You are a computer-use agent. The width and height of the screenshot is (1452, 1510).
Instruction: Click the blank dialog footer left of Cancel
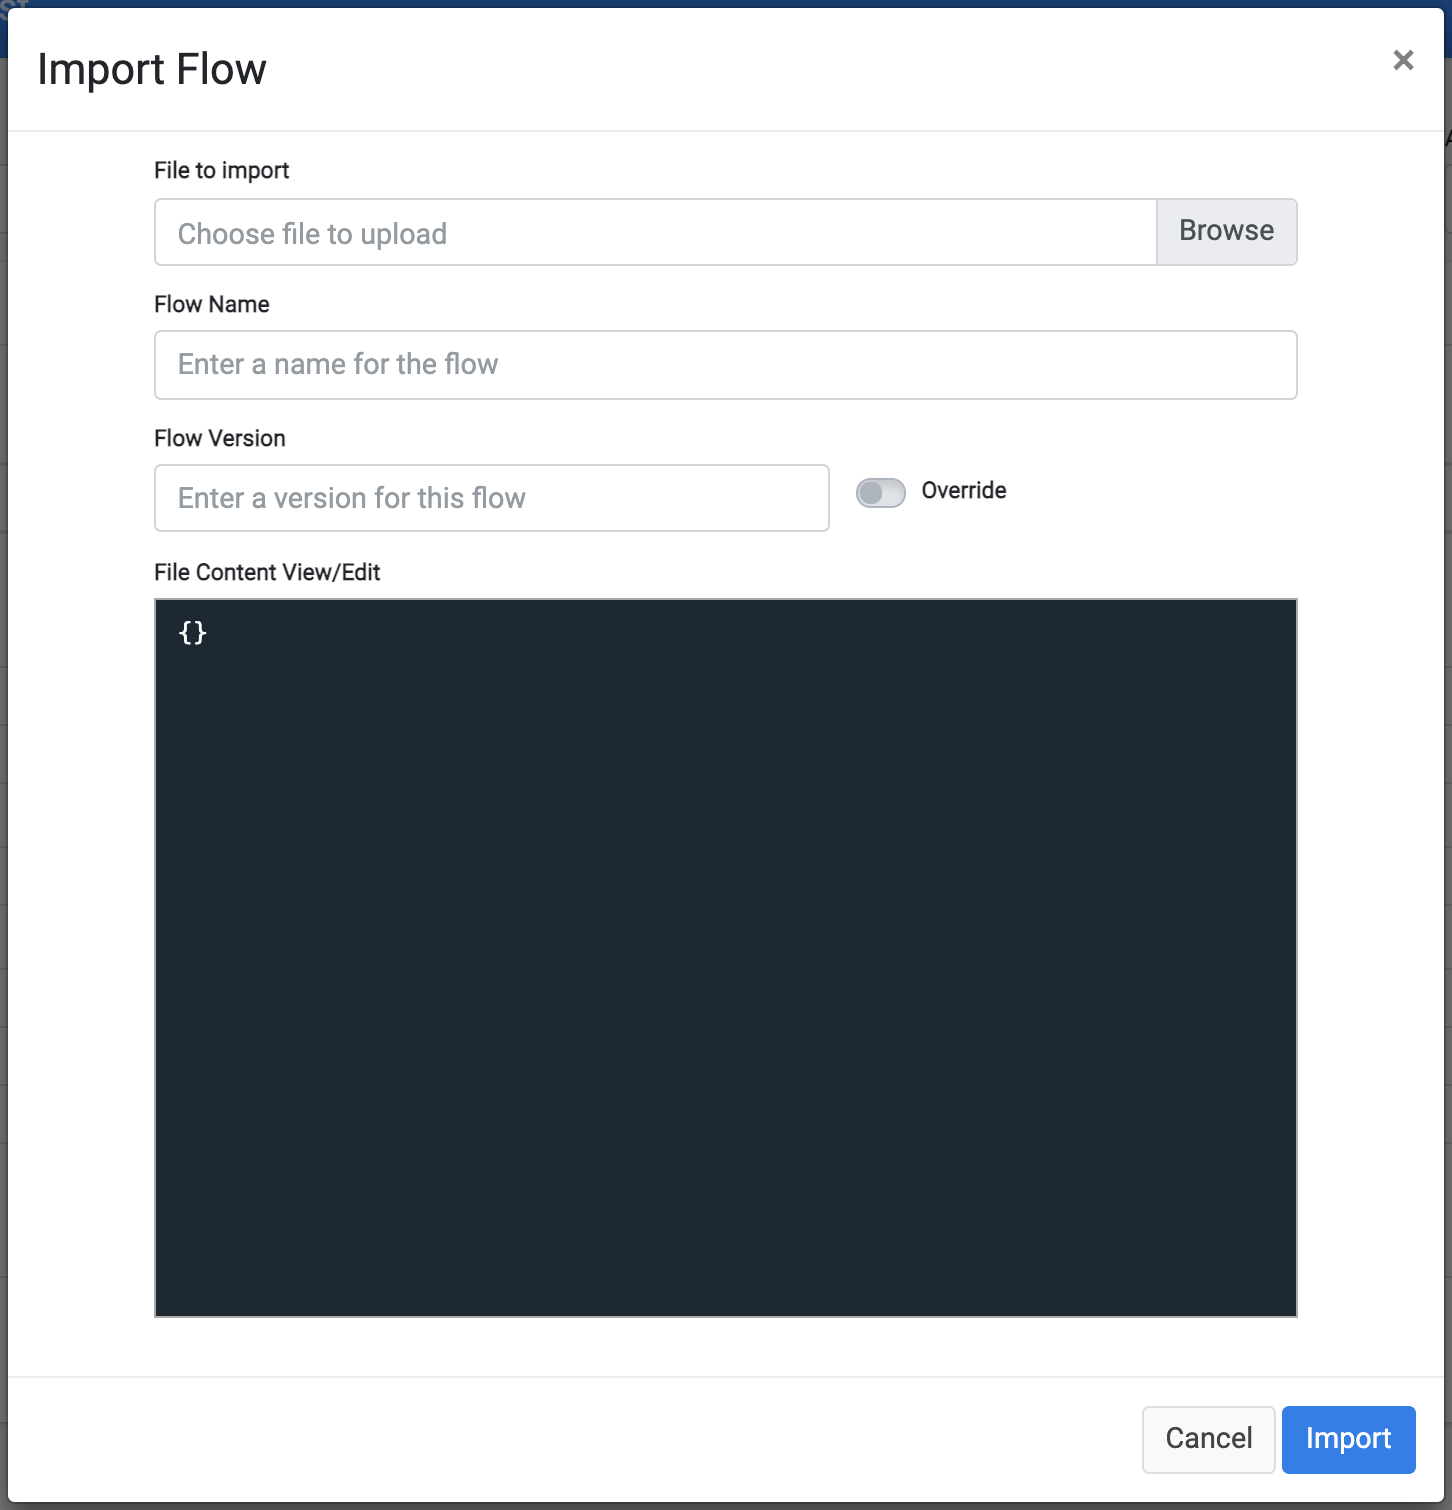coord(570,1439)
